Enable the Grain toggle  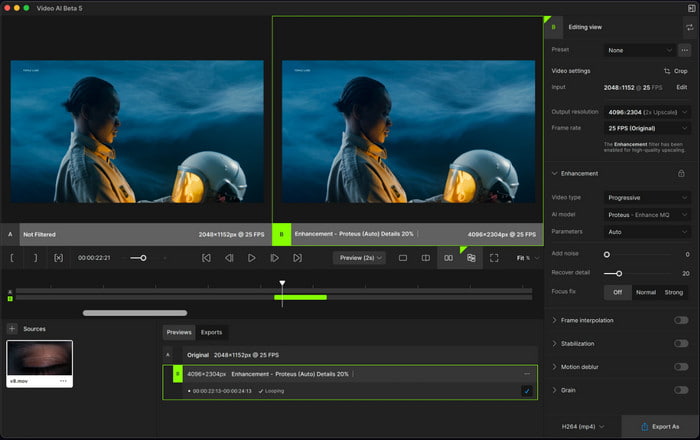tap(681, 390)
